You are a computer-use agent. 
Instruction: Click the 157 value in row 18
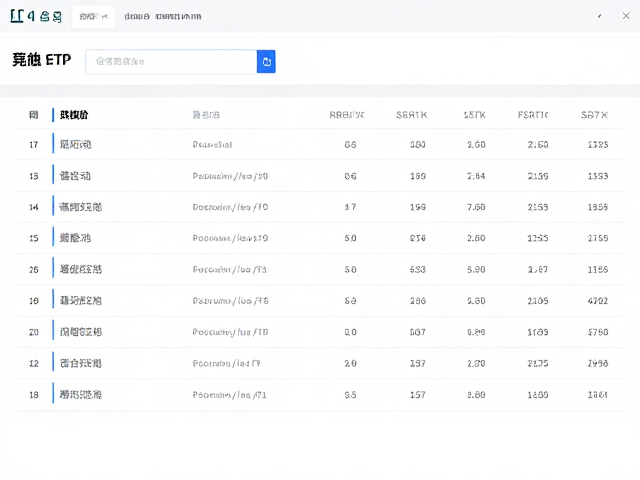(x=418, y=395)
